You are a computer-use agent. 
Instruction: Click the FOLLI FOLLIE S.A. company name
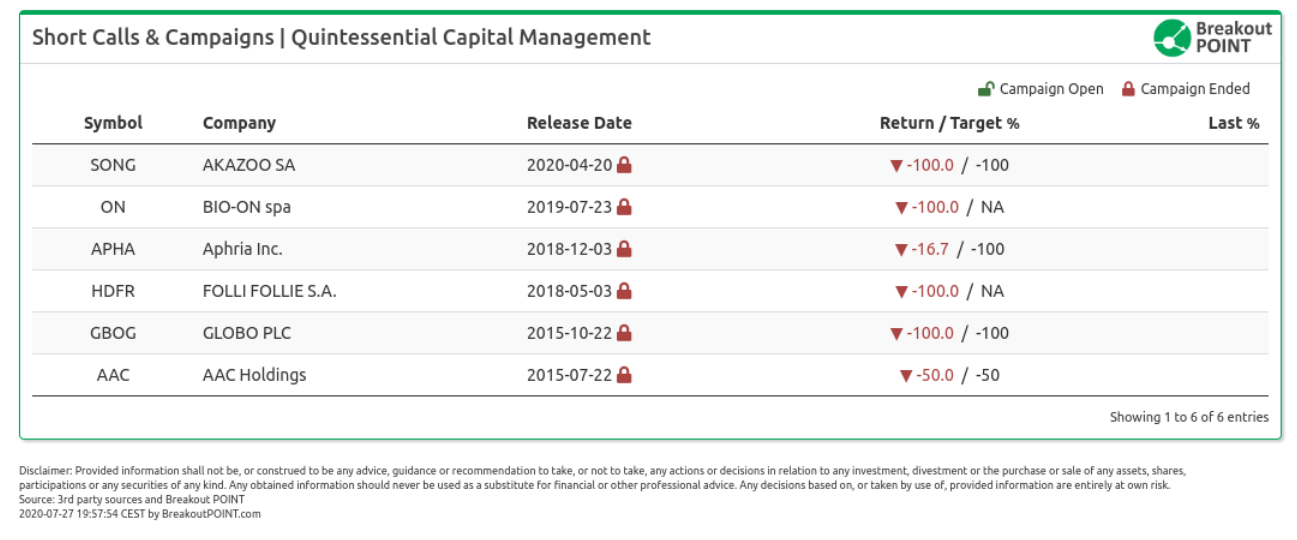[269, 291]
